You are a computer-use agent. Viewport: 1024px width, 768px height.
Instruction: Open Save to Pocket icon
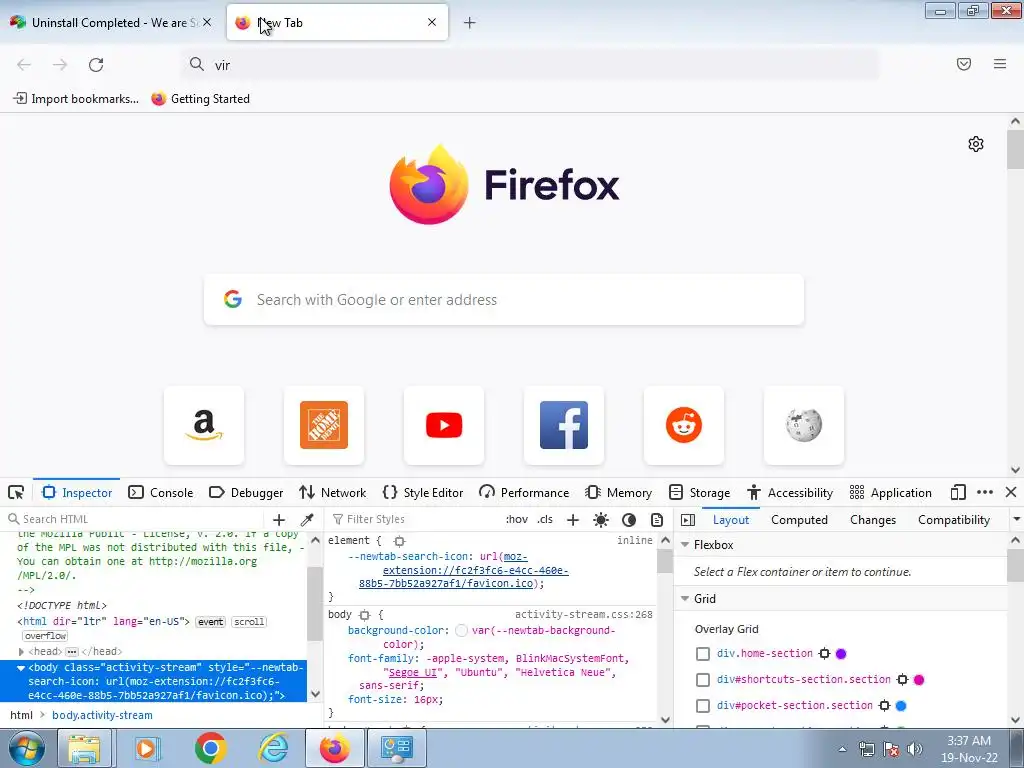[x=964, y=64]
